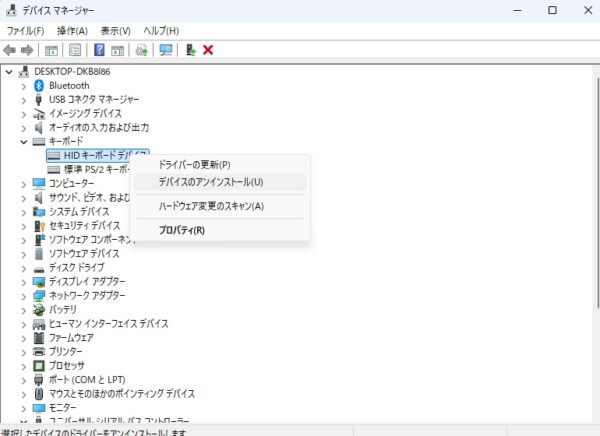Screen dimensions: 600x436
Task: Click the USB コネクタ マネージャー icon
Action: point(39,100)
